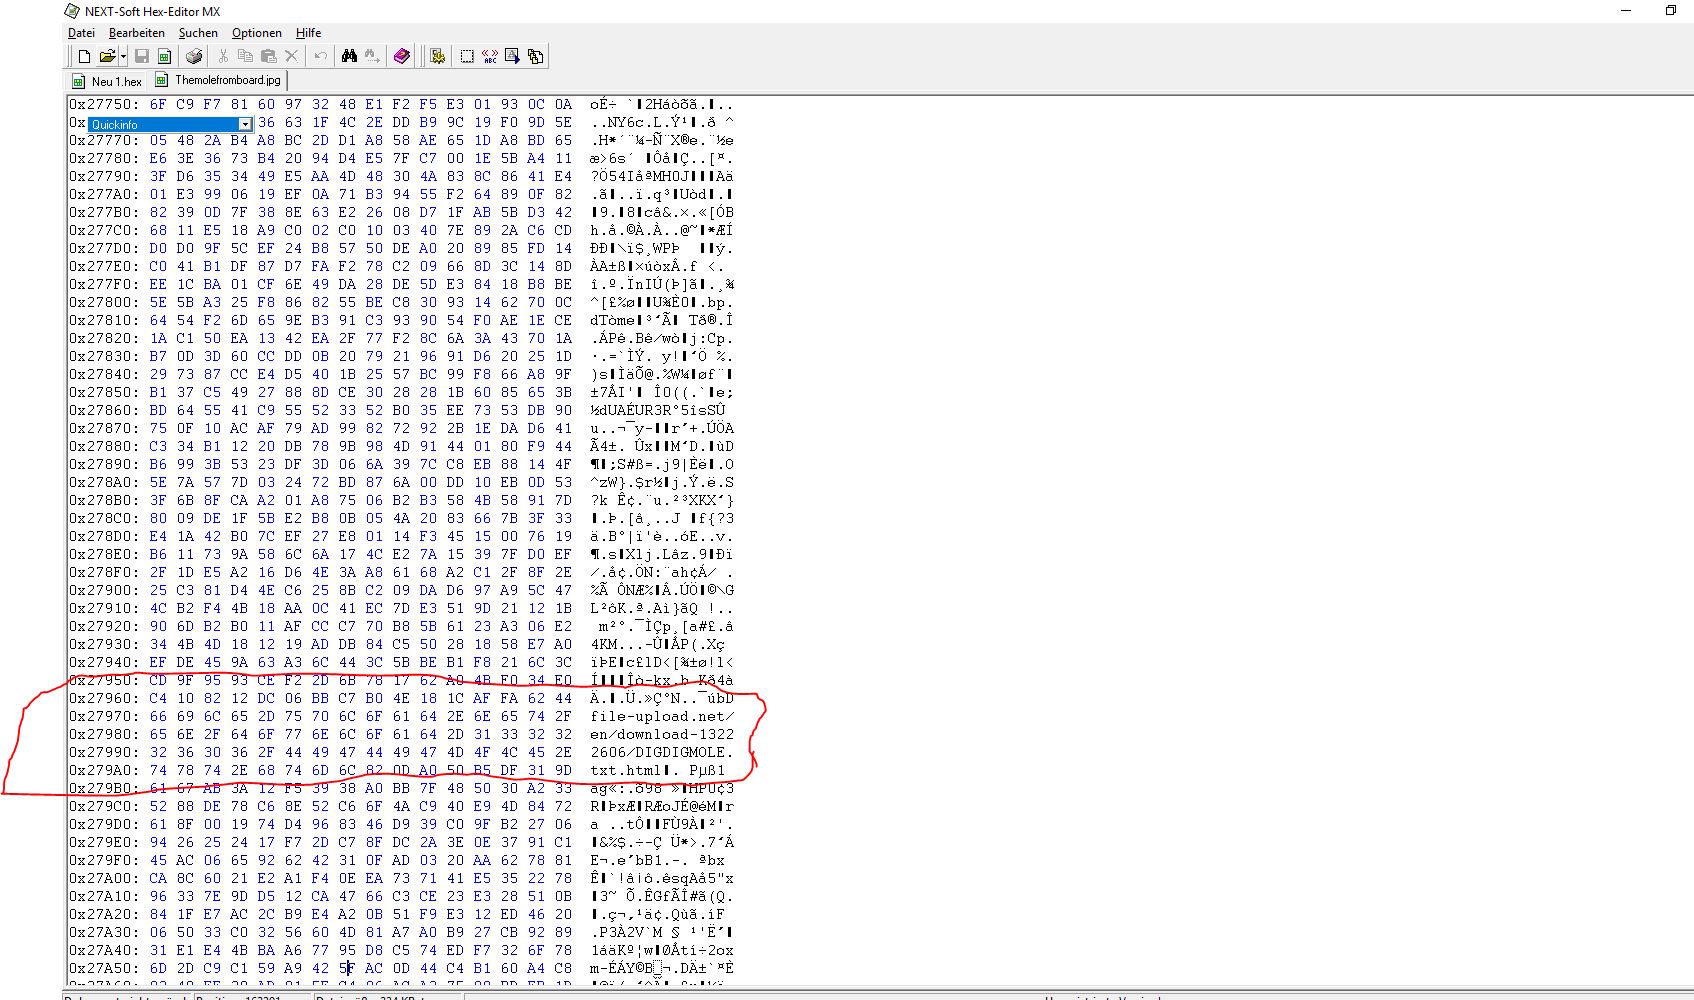Click the New file icon
The height and width of the screenshot is (1000, 1694).
pos(85,57)
